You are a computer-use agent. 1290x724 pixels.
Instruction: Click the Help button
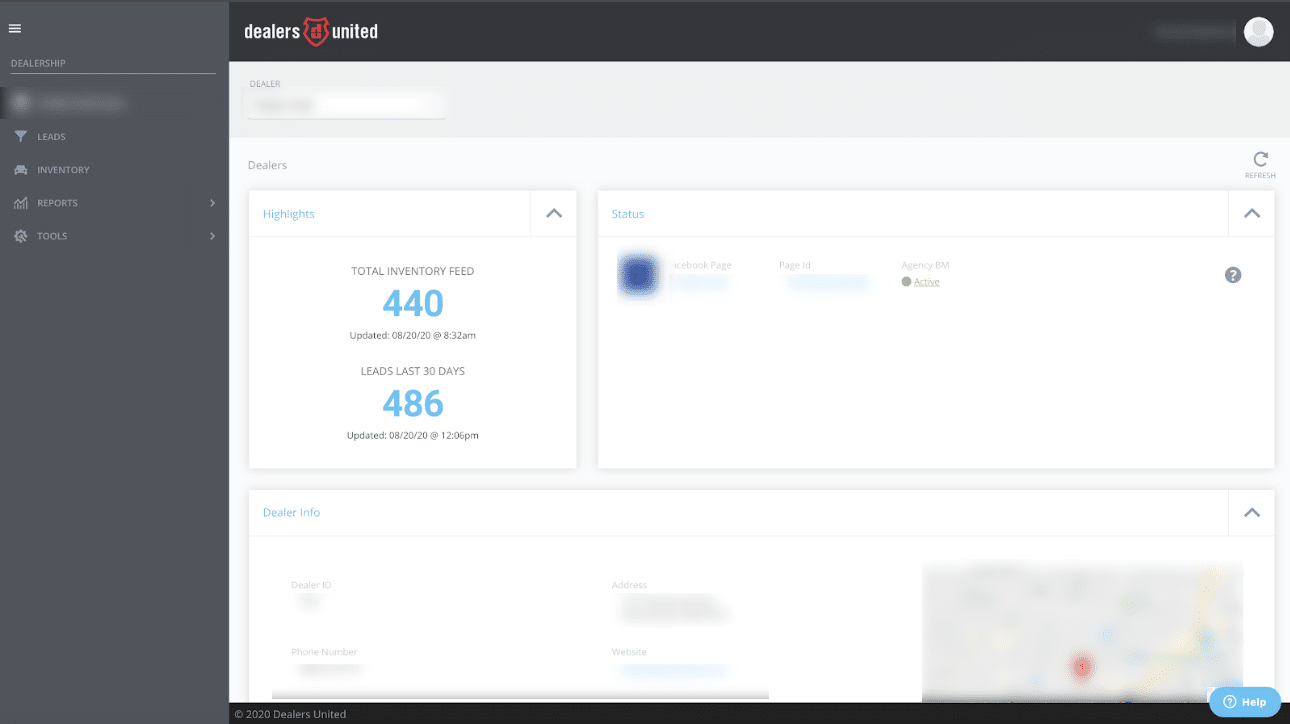click(x=1244, y=702)
